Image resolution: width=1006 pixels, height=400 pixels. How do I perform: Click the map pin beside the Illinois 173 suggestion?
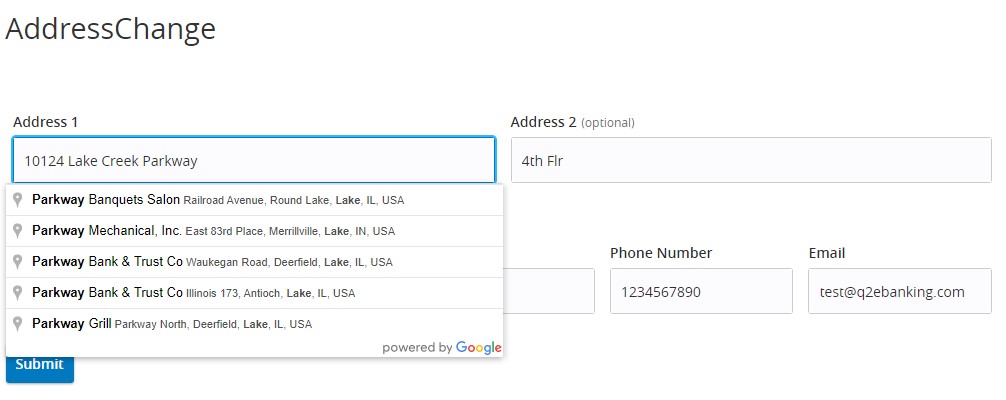(x=18, y=293)
